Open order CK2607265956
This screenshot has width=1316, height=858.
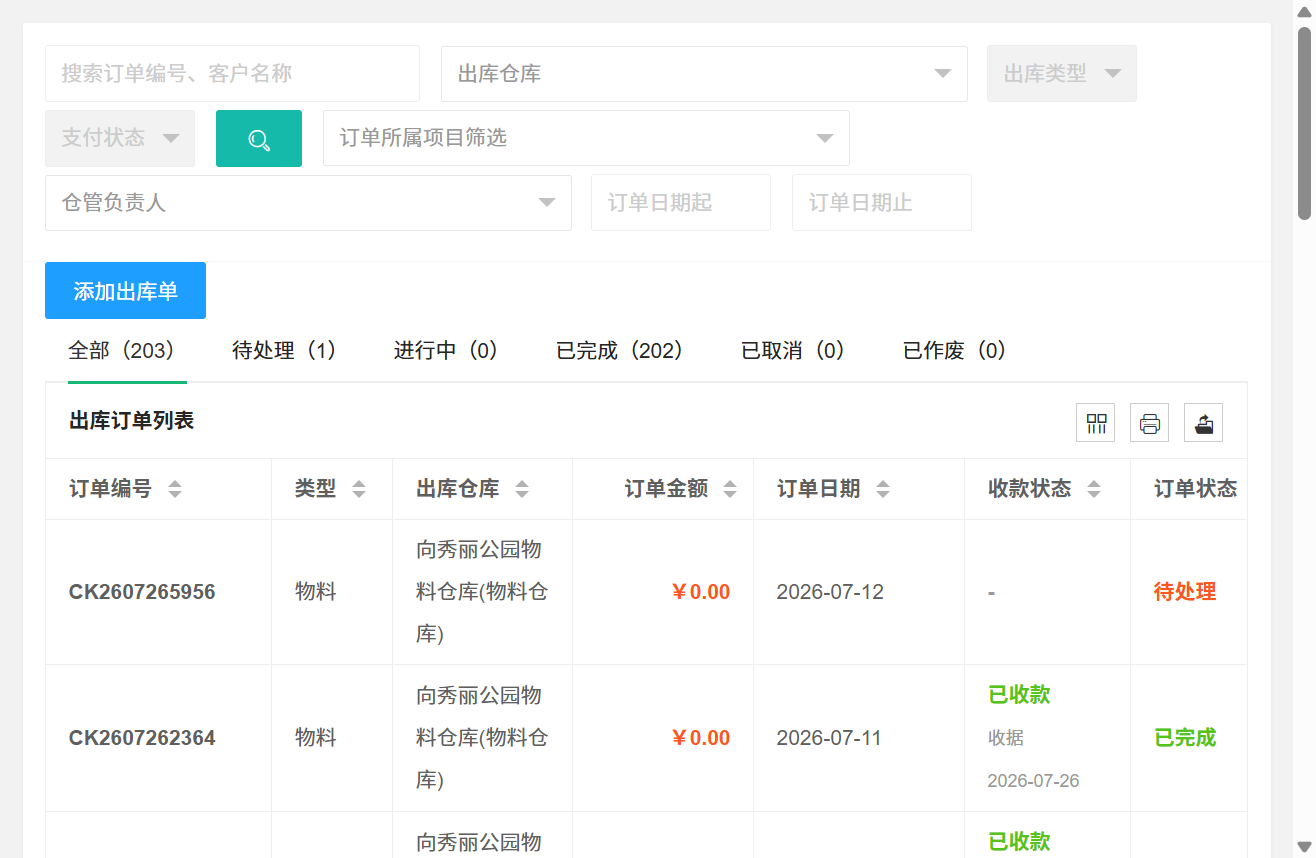[x=142, y=592]
